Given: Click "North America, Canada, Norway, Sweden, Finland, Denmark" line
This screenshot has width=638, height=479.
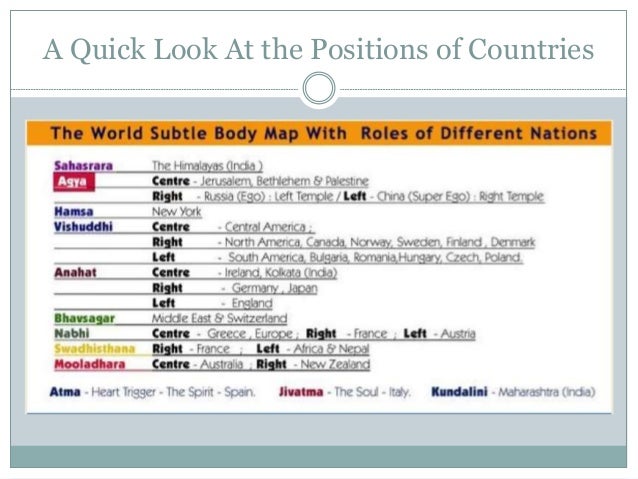Looking at the screenshot, I should 380,242.
